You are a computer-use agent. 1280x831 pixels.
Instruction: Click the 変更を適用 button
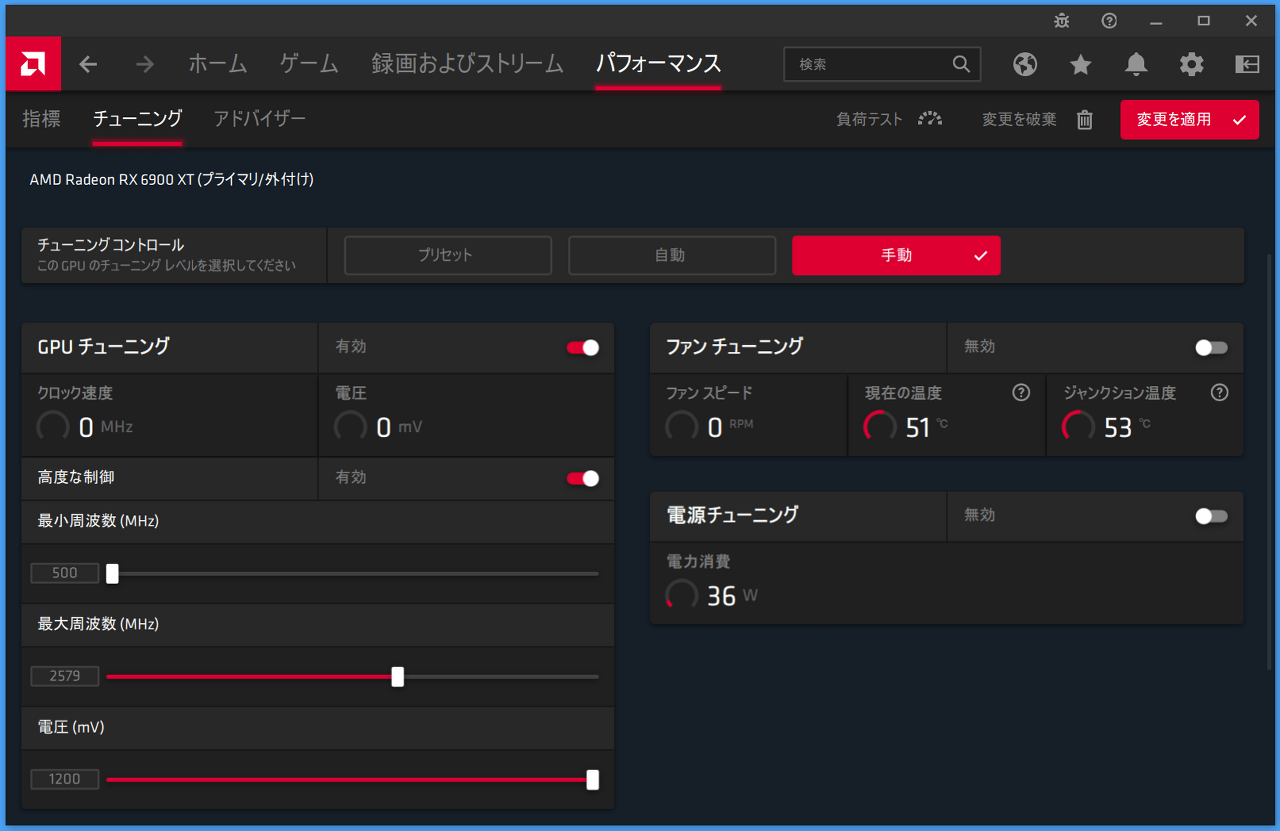pos(1189,120)
